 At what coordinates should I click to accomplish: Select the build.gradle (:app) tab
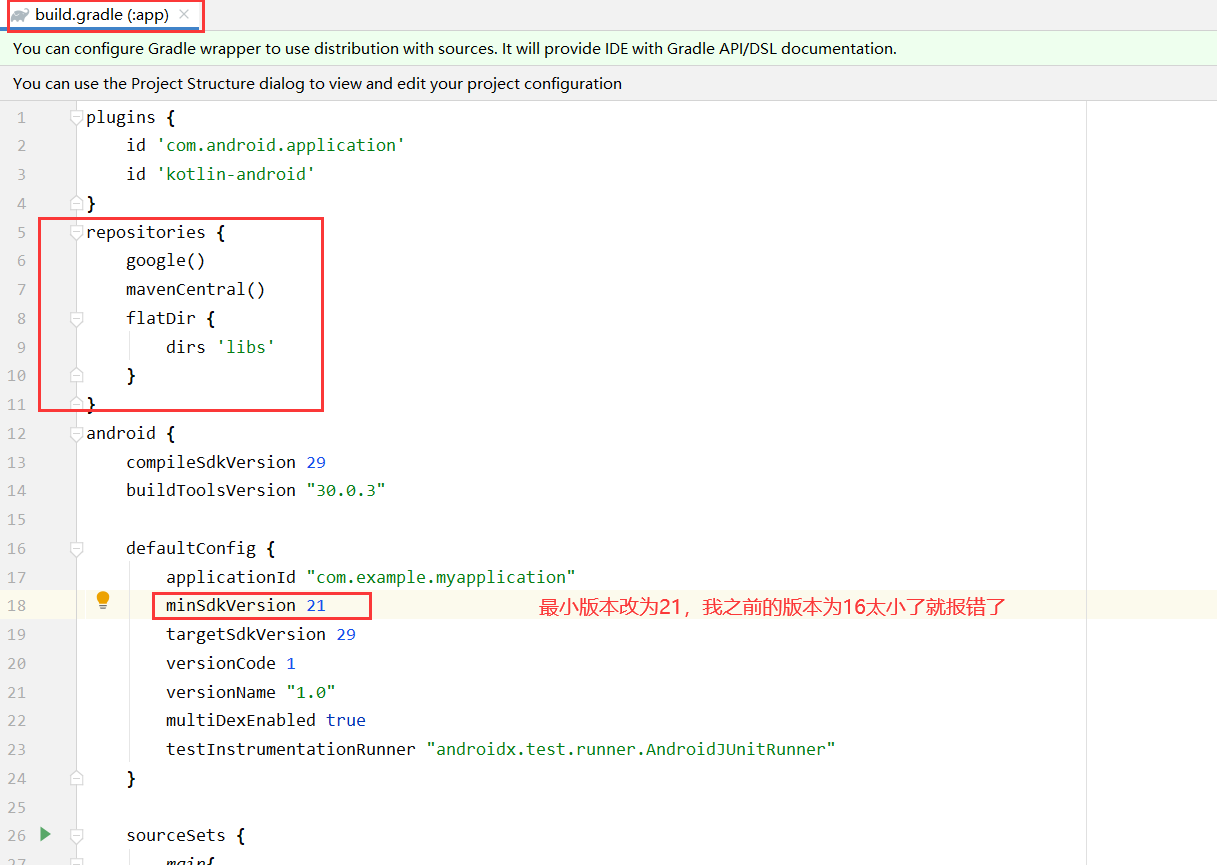click(x=101, y=15)
